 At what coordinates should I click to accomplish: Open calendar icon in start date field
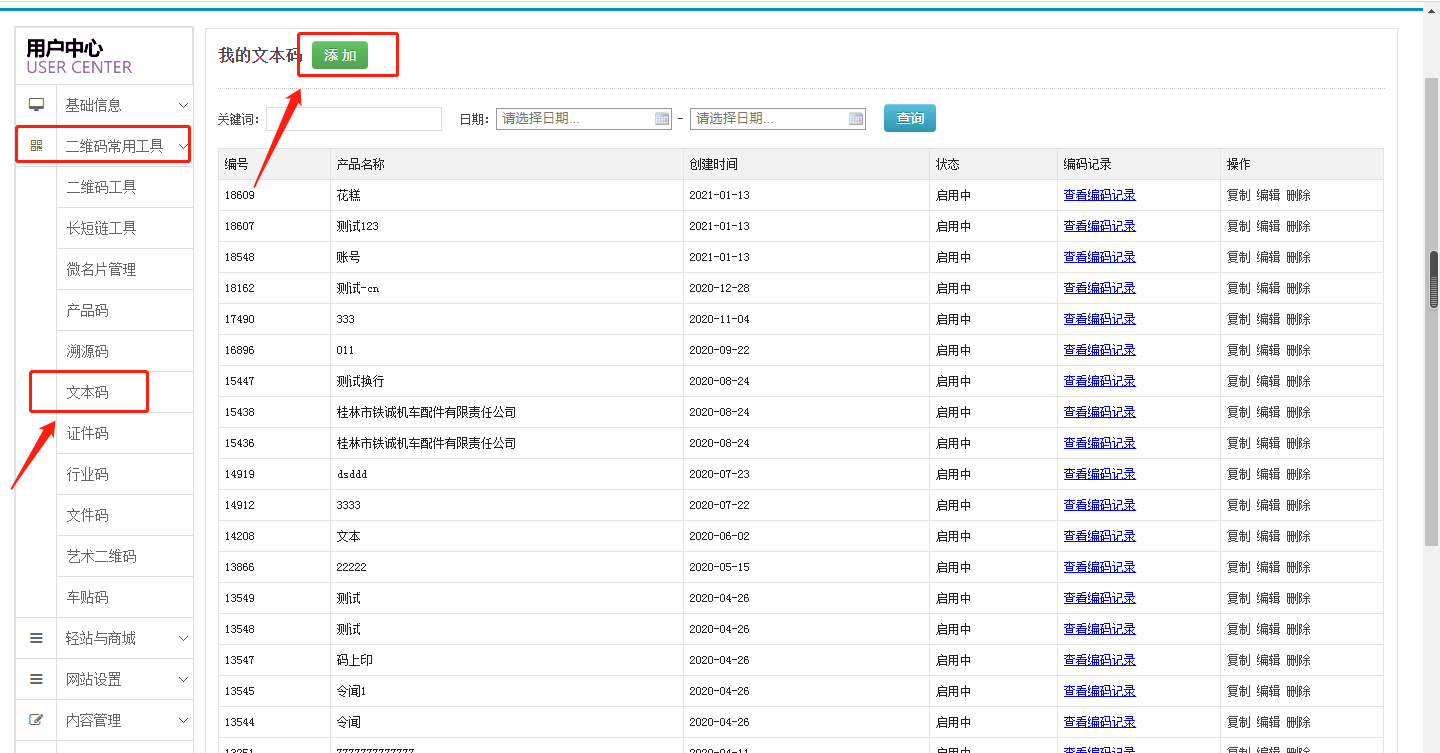pos(661,119)
